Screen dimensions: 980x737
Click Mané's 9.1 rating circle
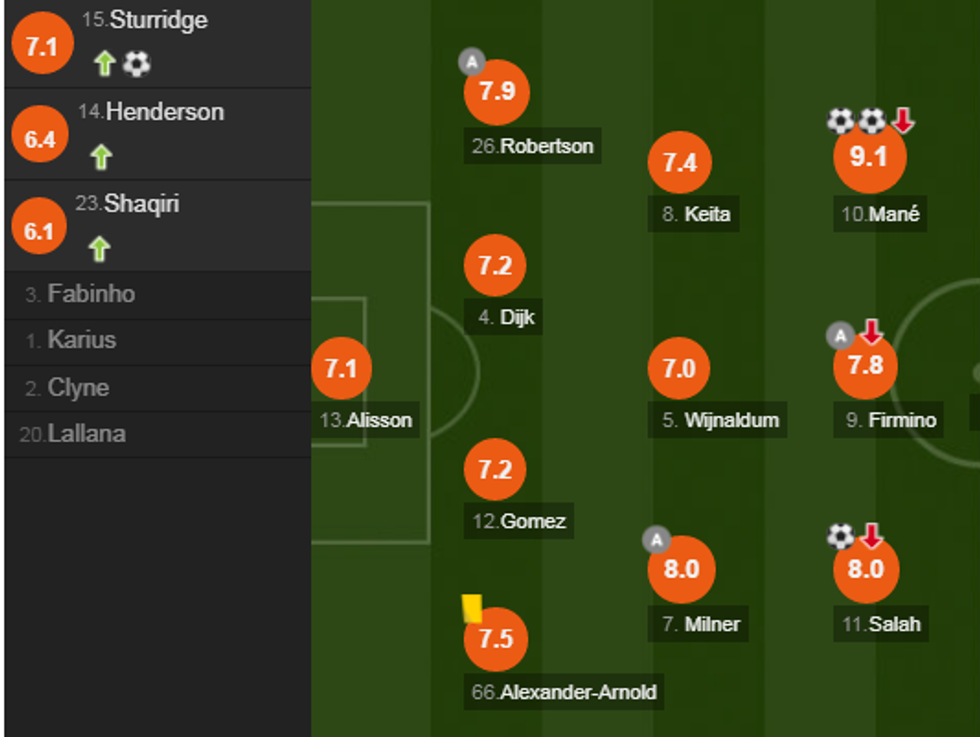(x=867, y=157)
